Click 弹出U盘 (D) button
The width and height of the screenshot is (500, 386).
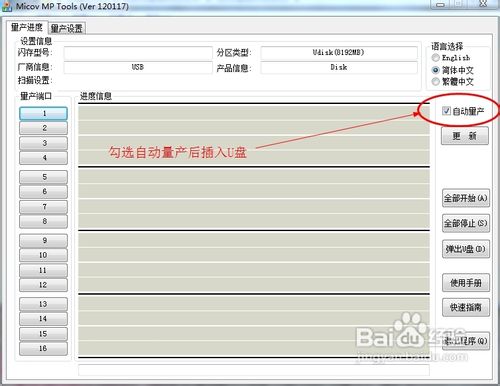click(466, 249)
